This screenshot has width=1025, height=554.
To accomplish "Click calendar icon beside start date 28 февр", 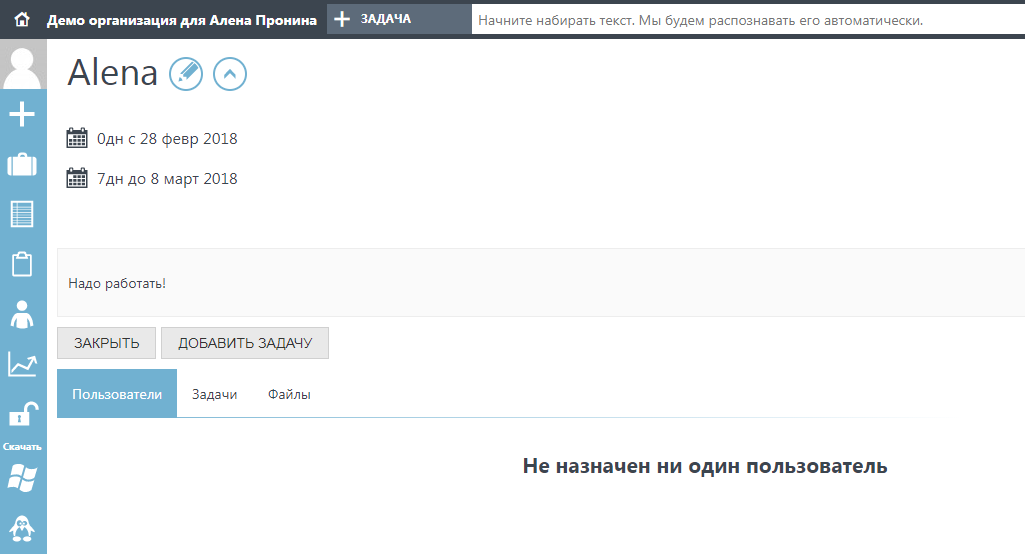I will [77, 138].
